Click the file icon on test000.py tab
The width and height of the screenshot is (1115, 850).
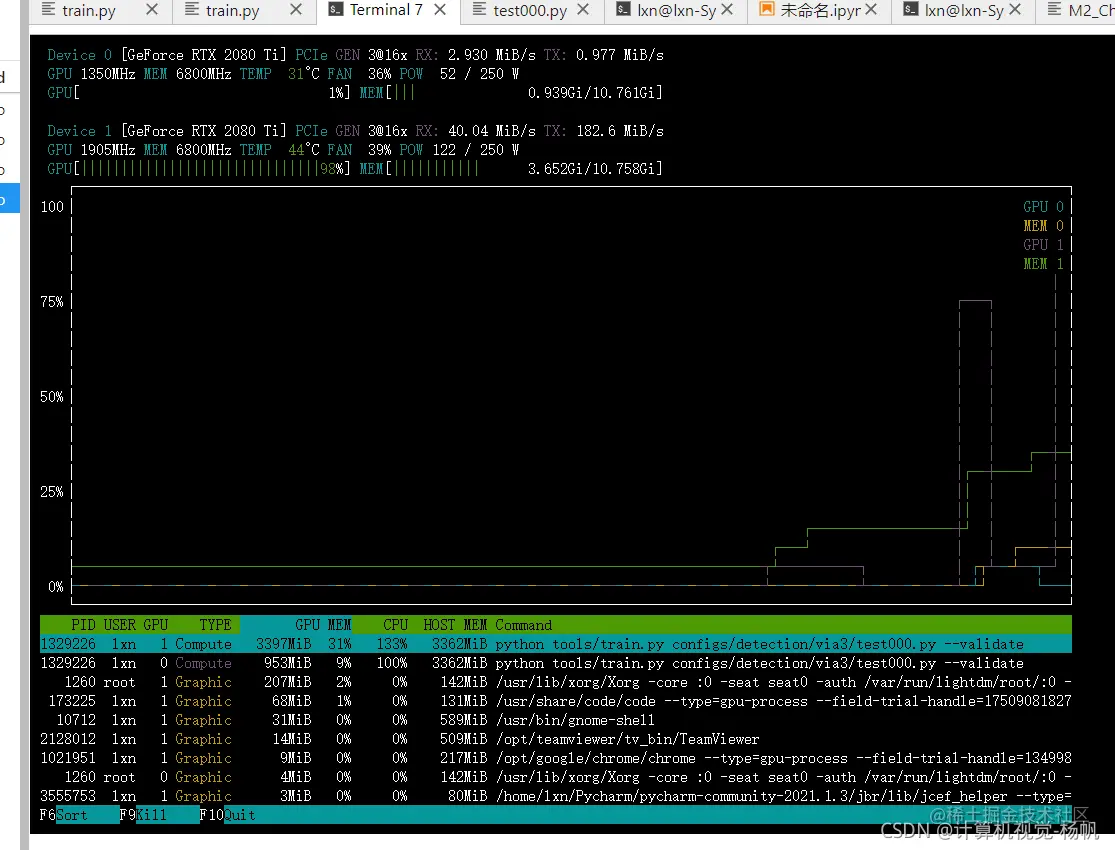[x=480, y=10]
